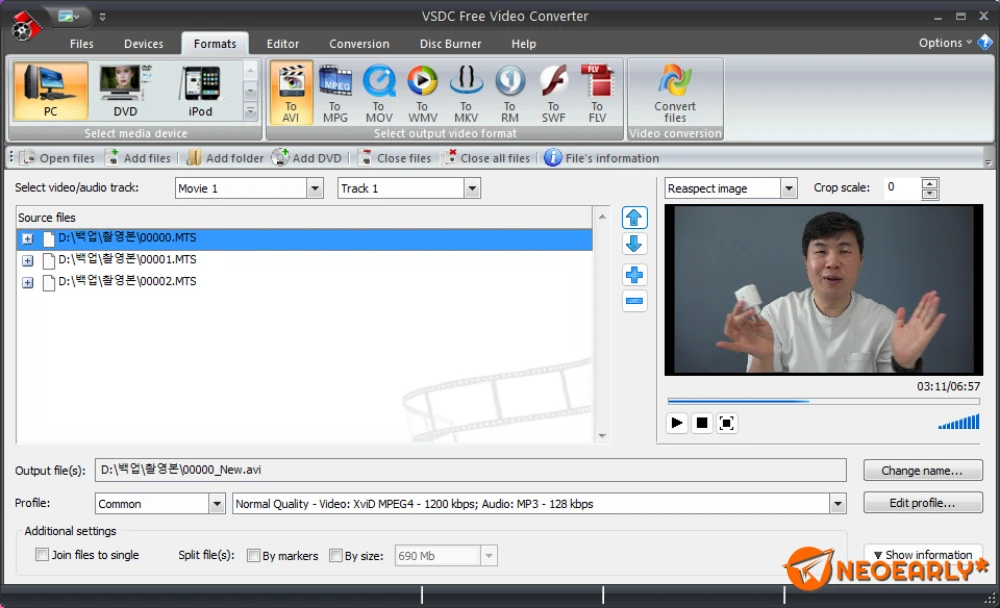Increase the Crop scale value

pyautogui.click(x=929, y=183)
